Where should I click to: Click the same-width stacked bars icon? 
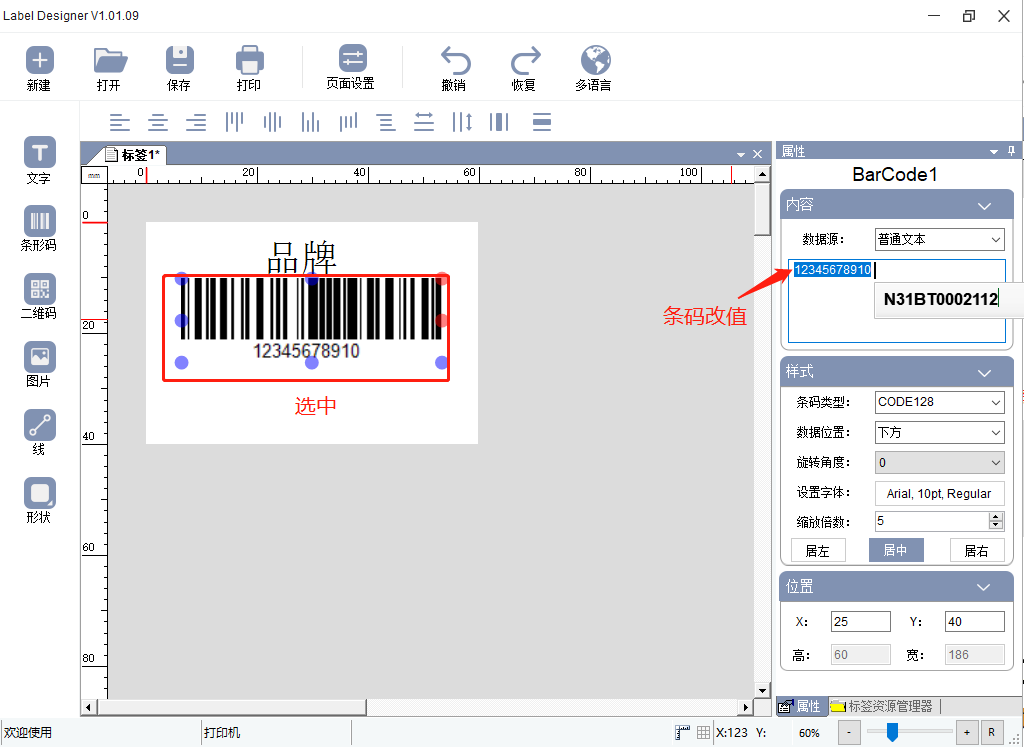542,122
